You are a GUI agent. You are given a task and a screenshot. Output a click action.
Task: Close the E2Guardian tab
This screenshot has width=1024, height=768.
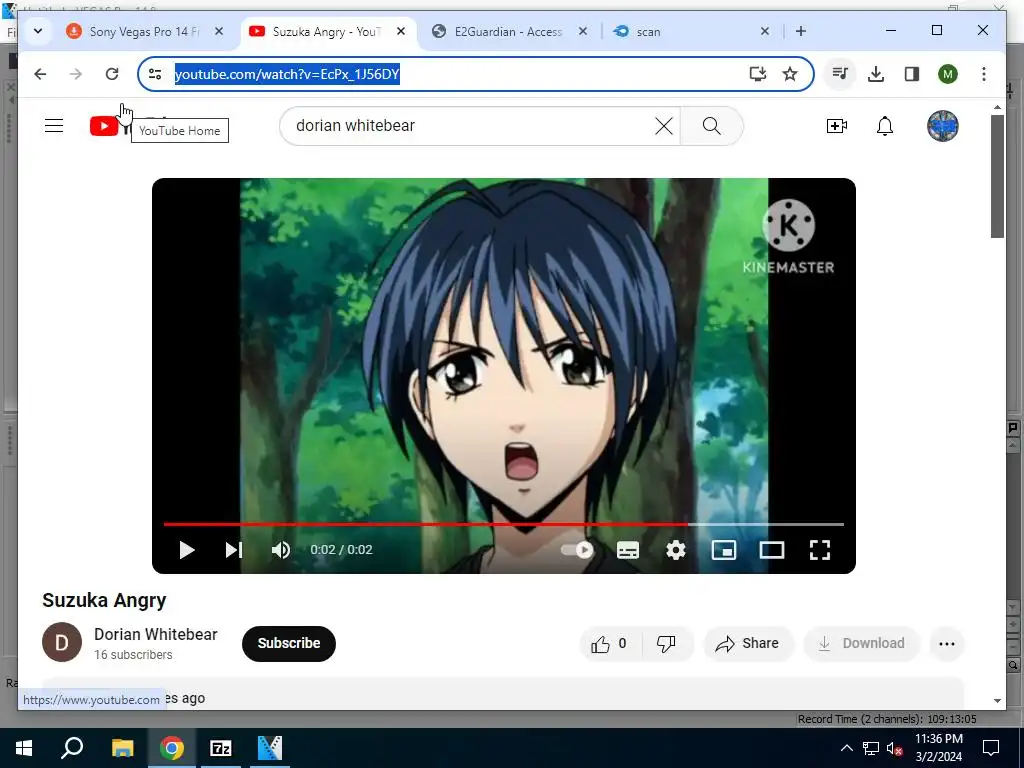pyautogui.click(x=583, y=31)
